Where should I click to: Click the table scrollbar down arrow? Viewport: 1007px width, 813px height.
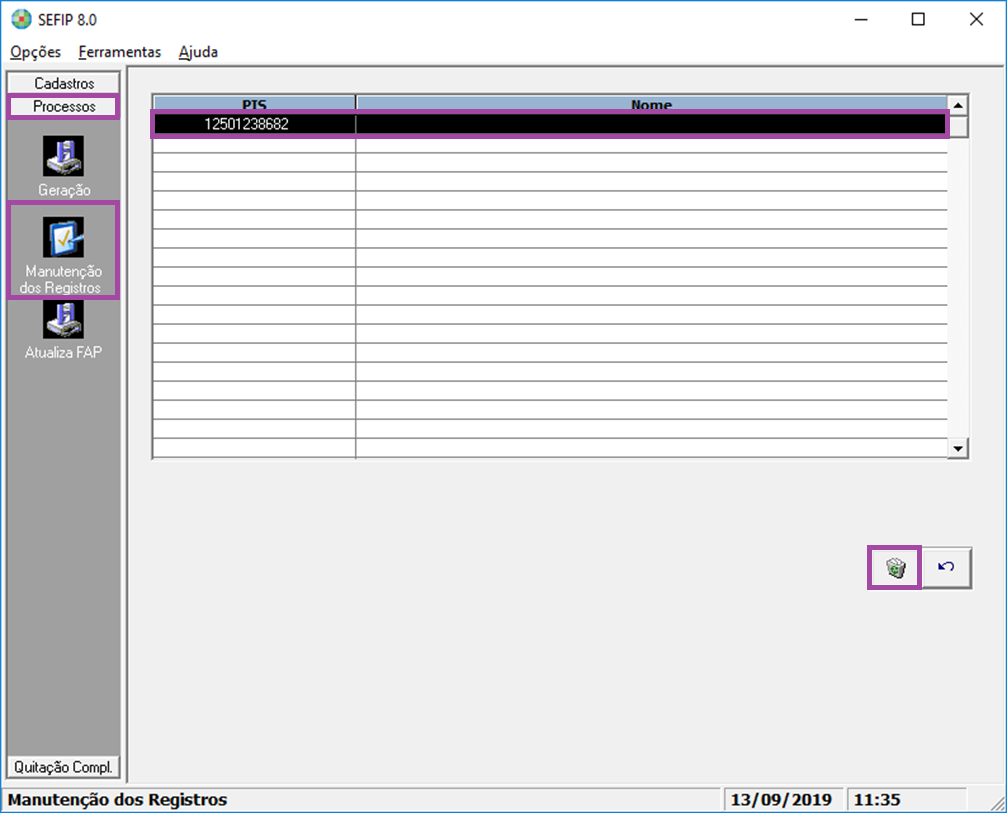point(958,448)
